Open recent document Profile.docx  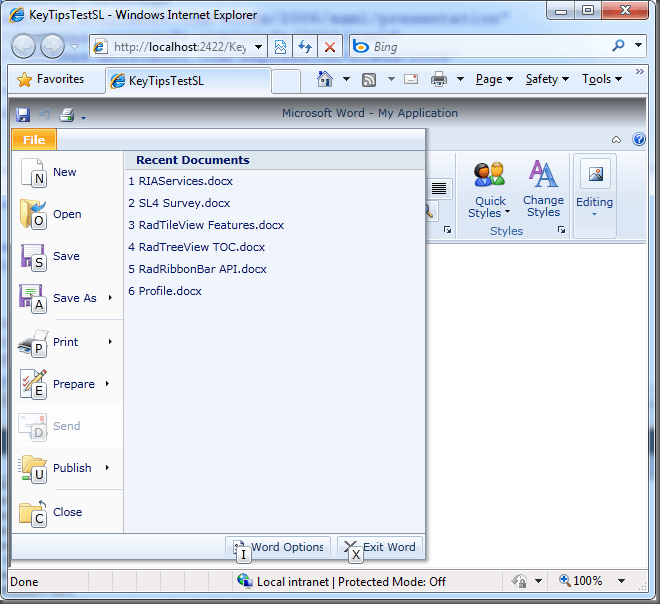(165, 291)
